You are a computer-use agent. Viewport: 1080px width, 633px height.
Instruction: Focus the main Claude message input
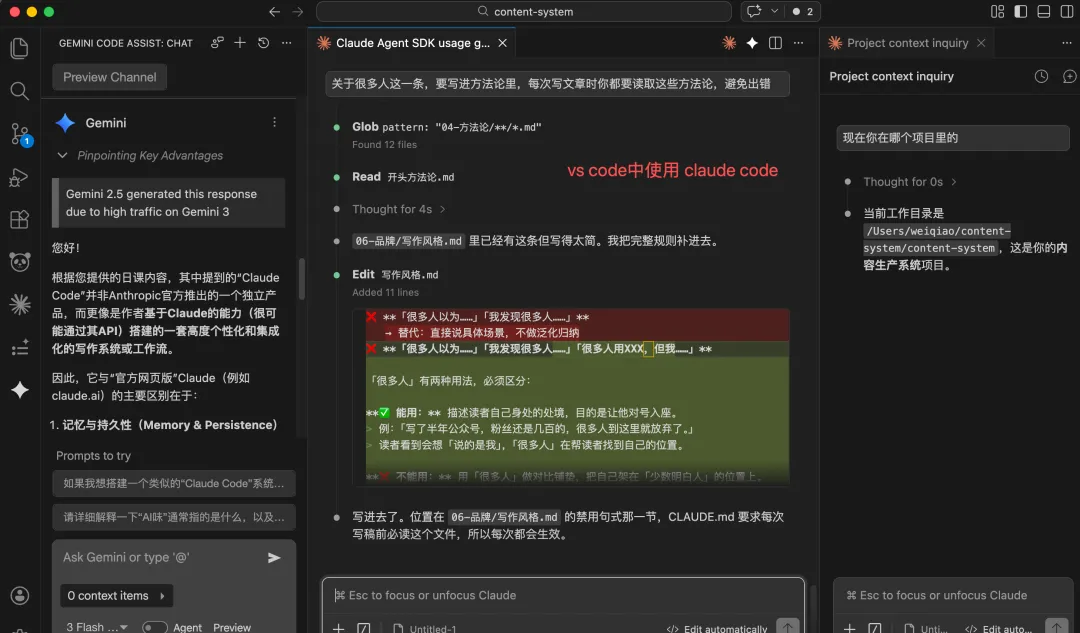(563, 595)
